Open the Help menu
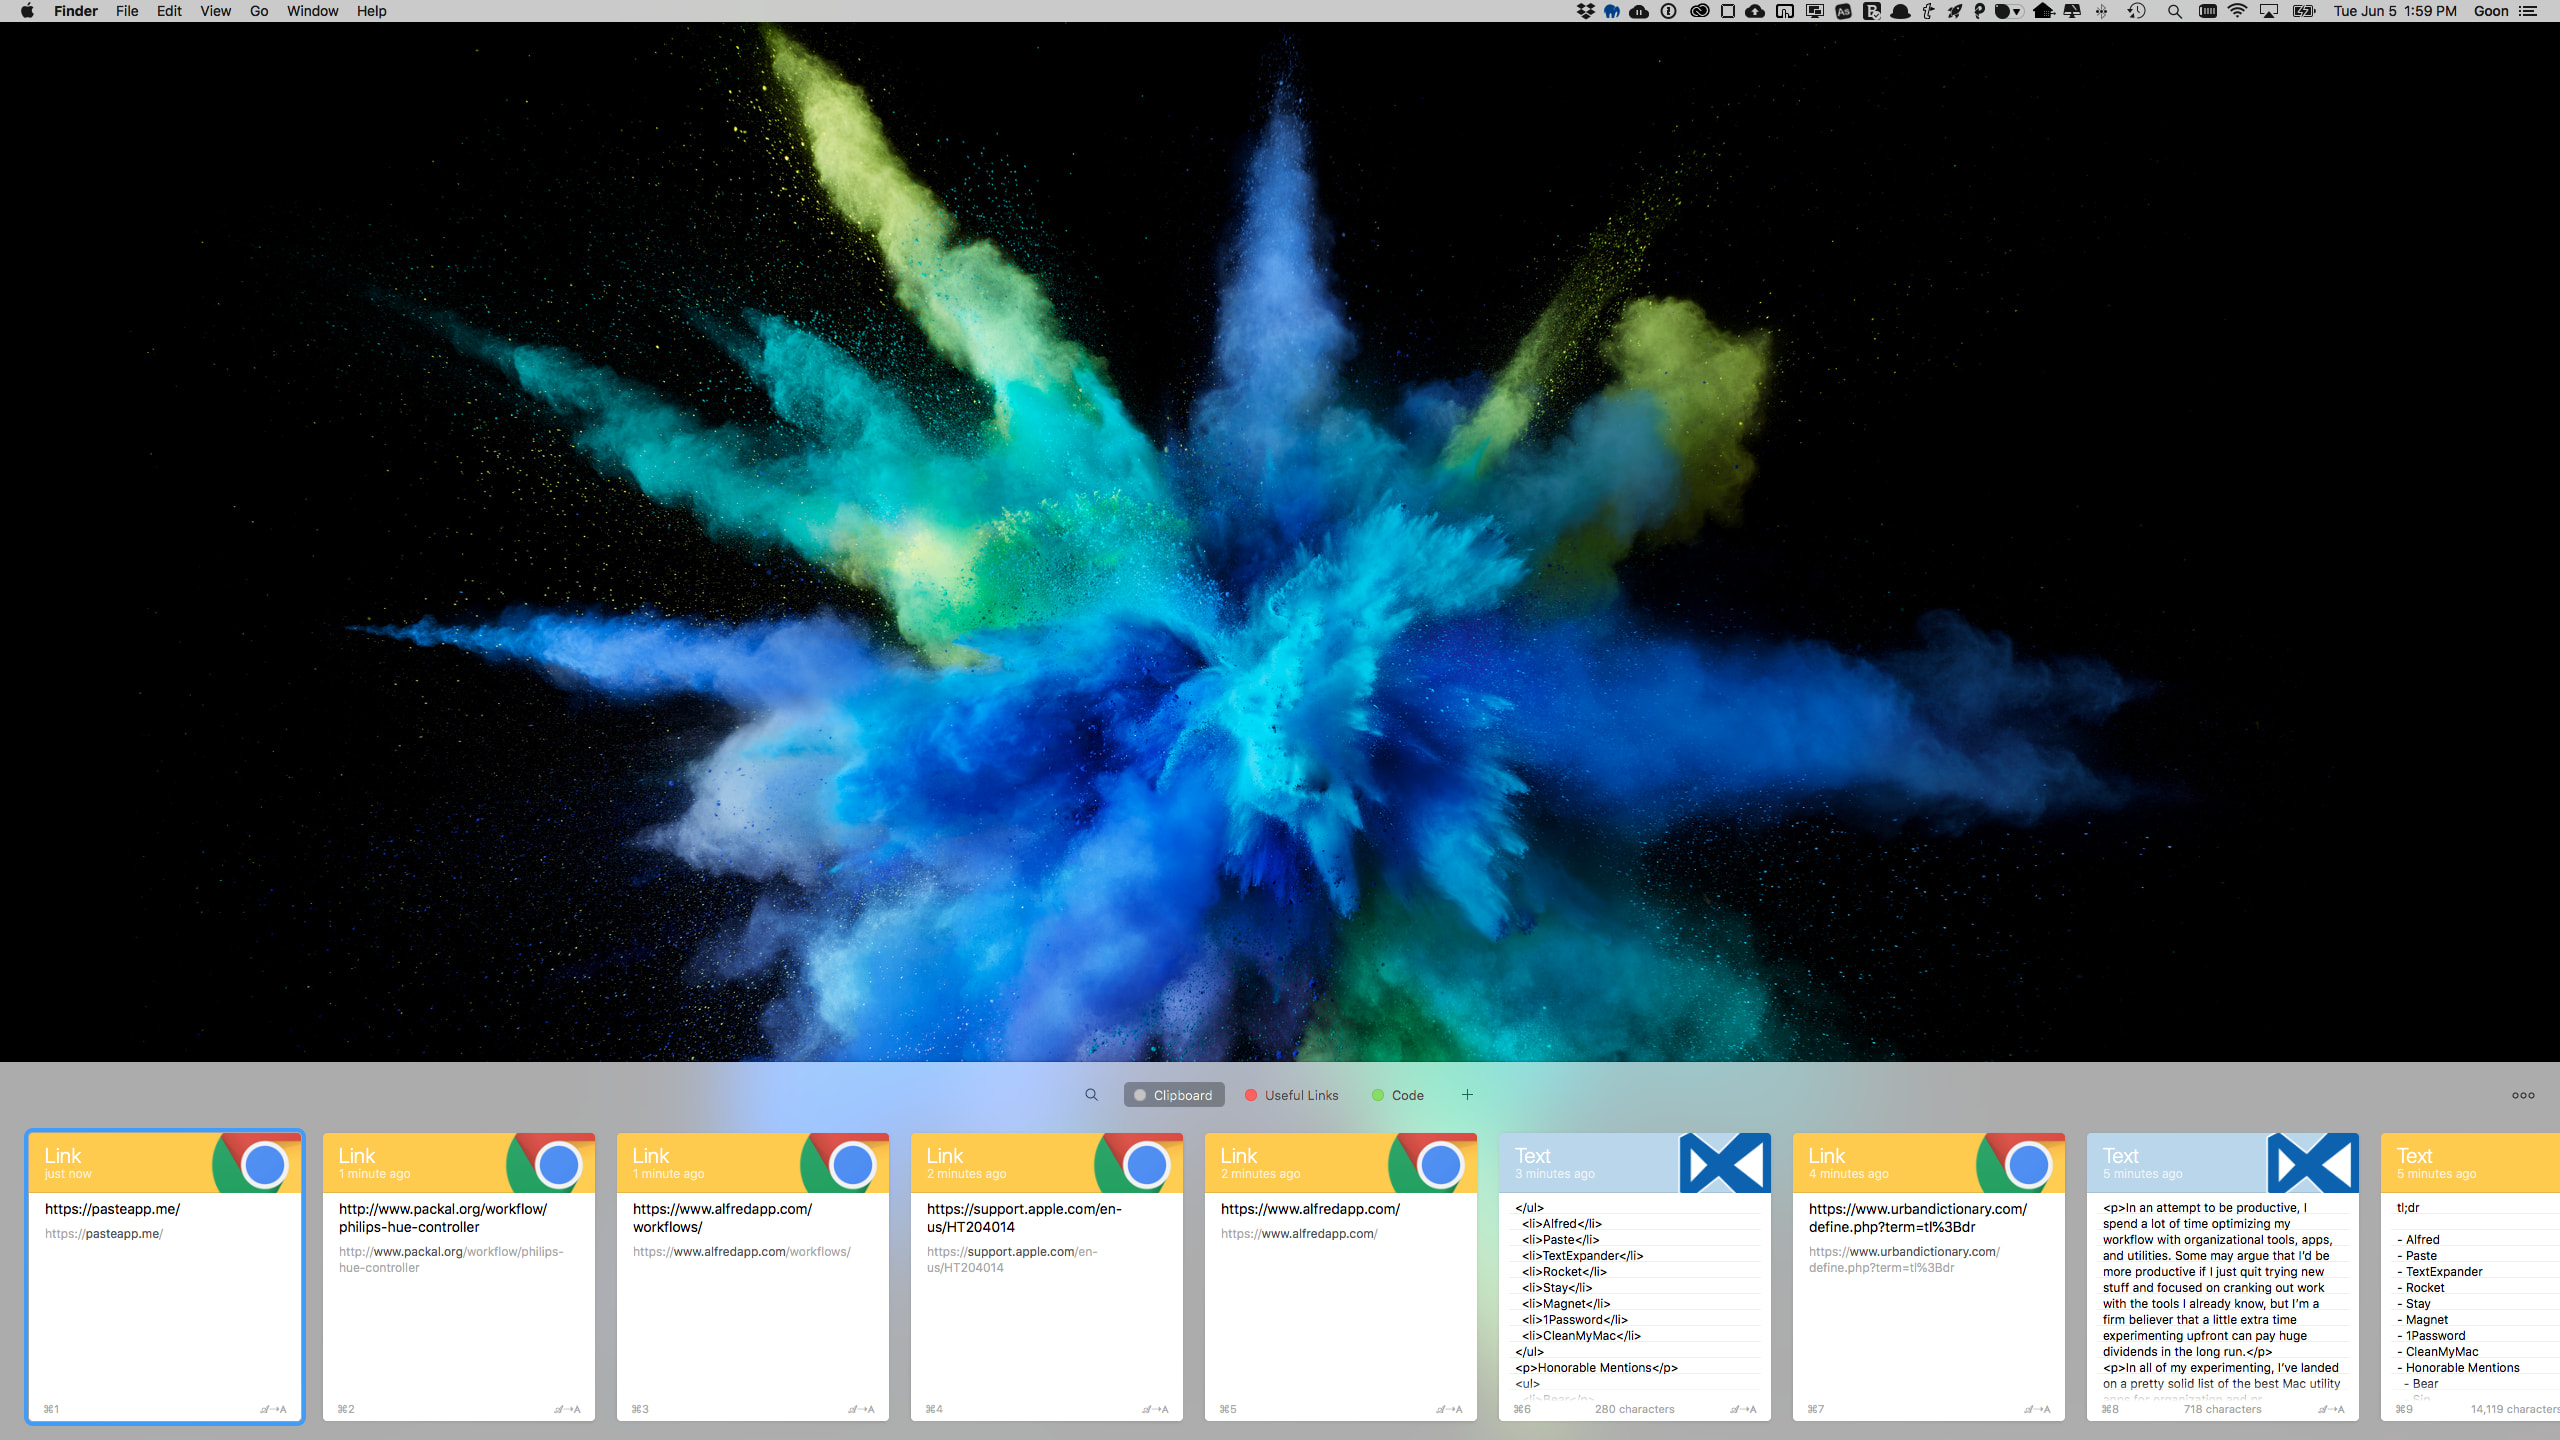 371,11
